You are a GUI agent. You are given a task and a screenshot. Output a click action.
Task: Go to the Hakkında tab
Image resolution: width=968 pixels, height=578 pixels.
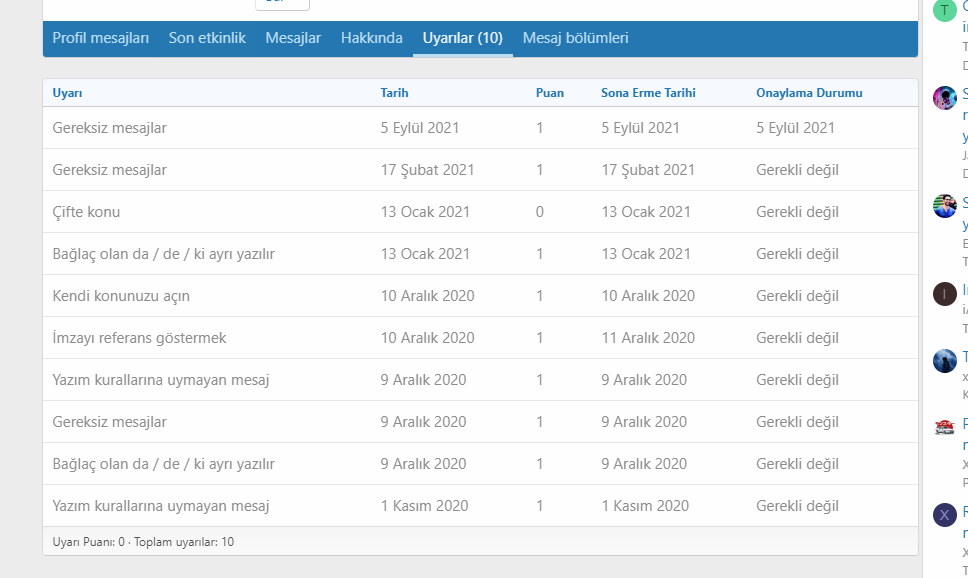tap(372, 38)
